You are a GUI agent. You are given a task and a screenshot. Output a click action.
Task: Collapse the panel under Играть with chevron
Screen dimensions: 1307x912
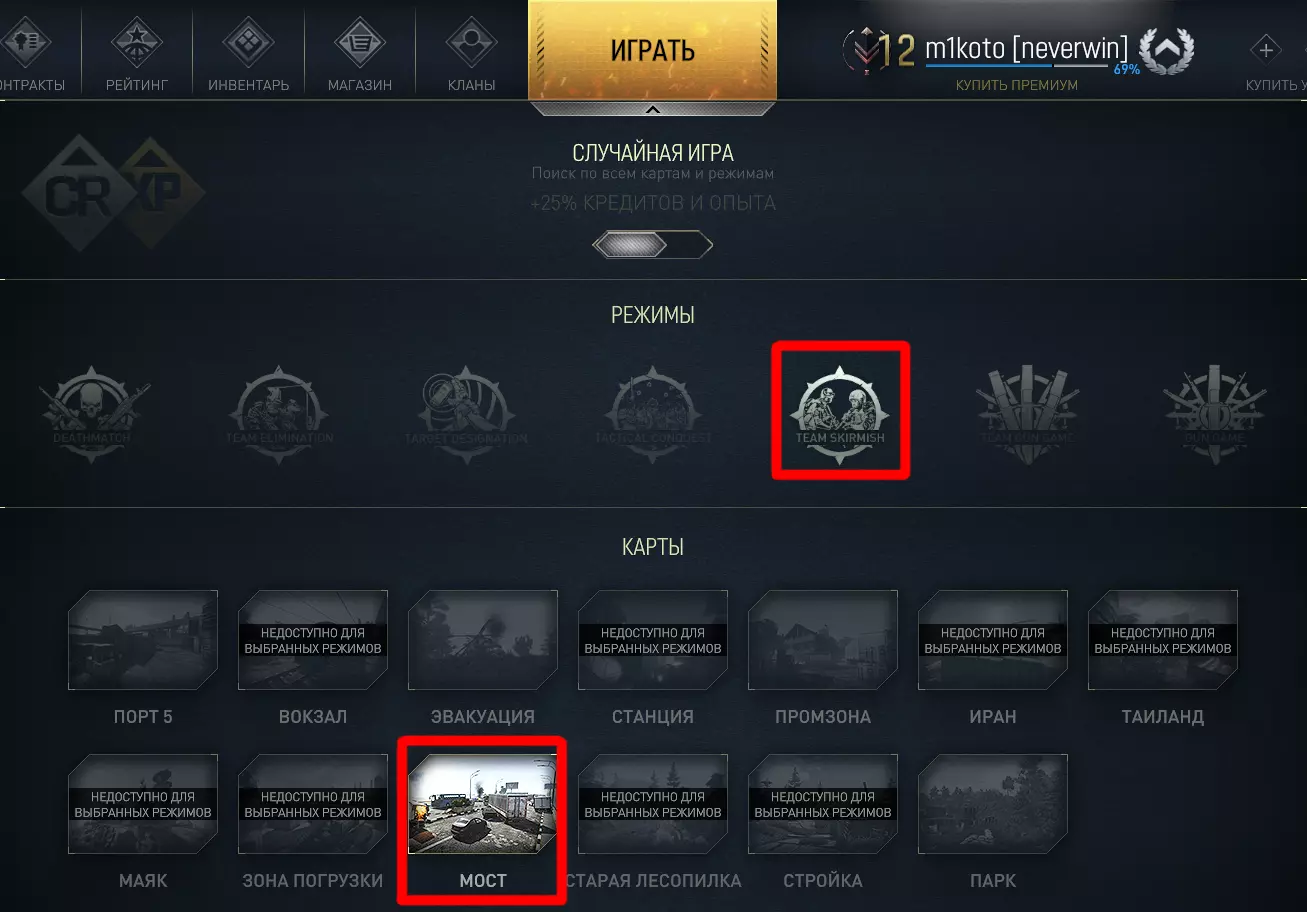tap(652, 109)
